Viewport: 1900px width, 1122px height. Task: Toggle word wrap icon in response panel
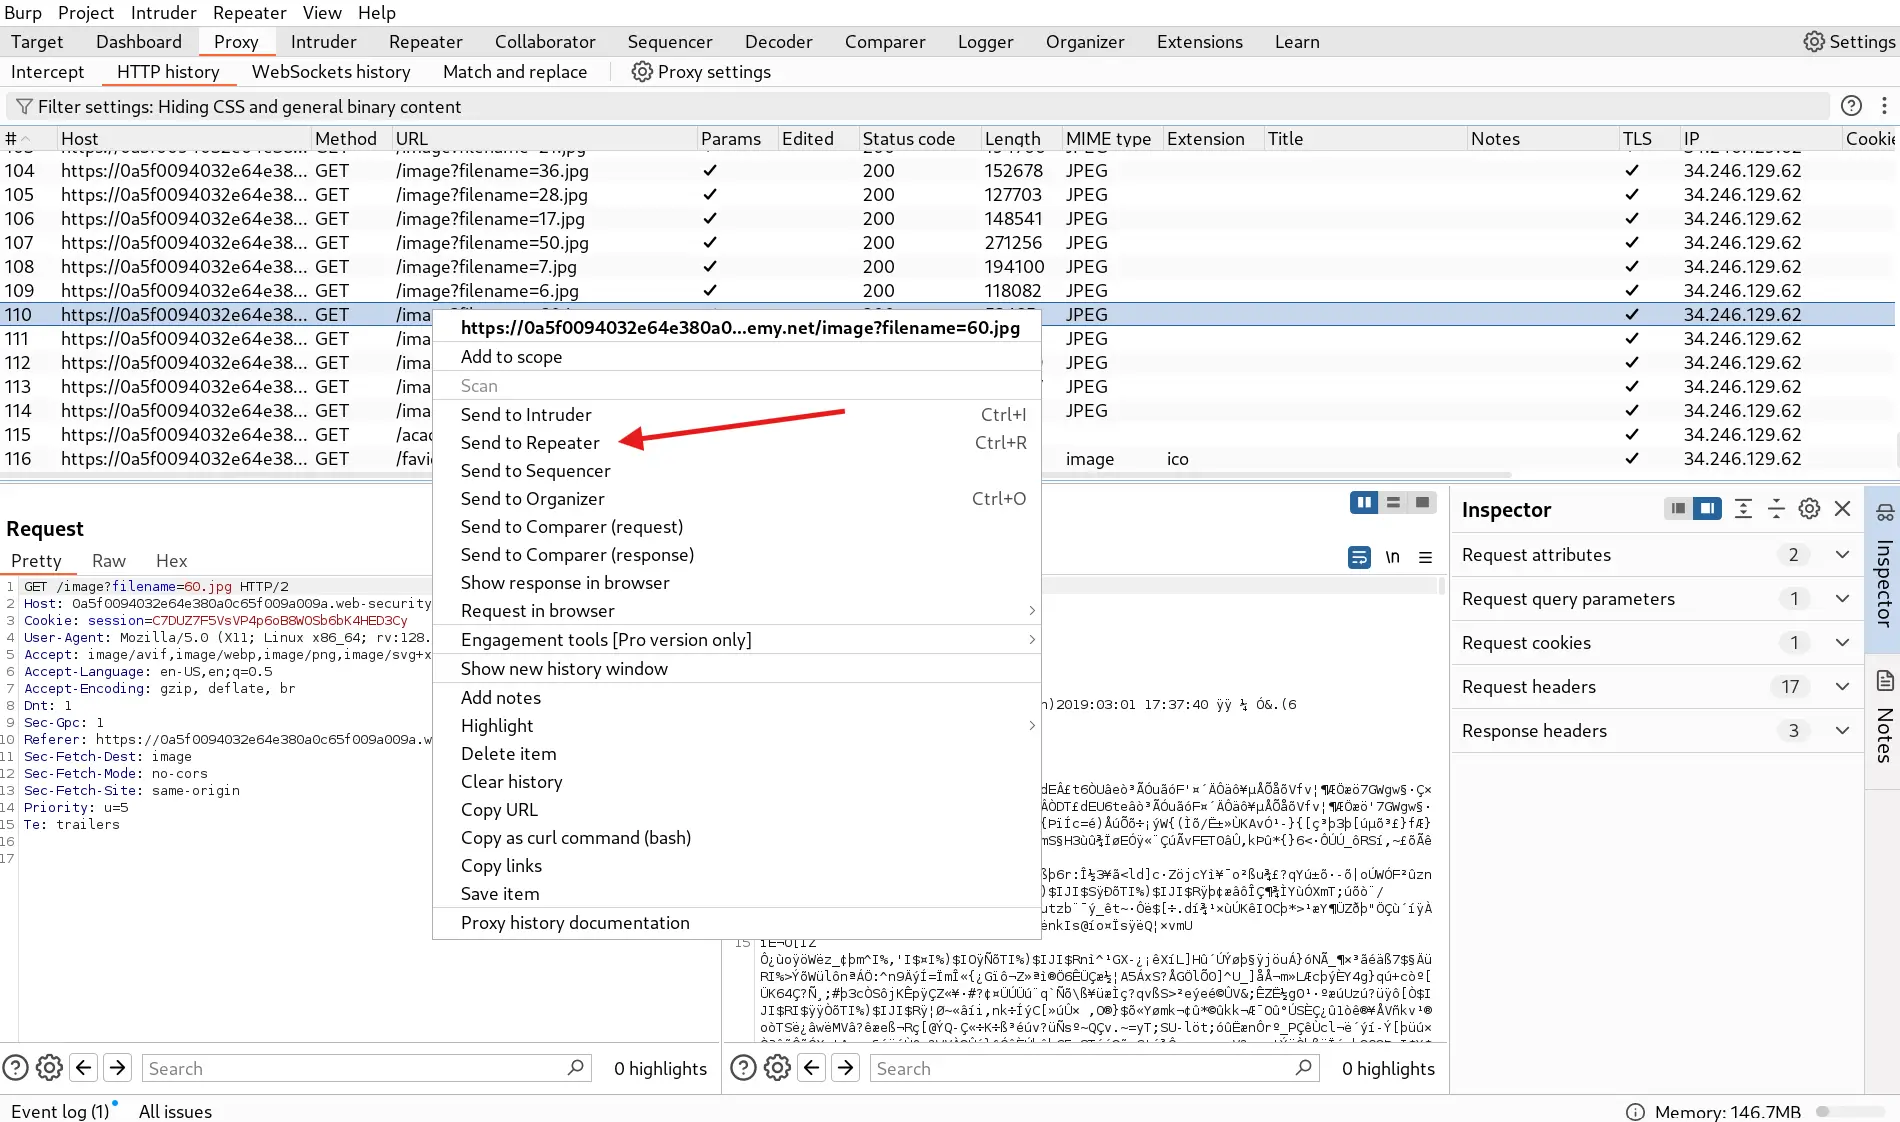pyautogui.click(x=1359, y=557)
